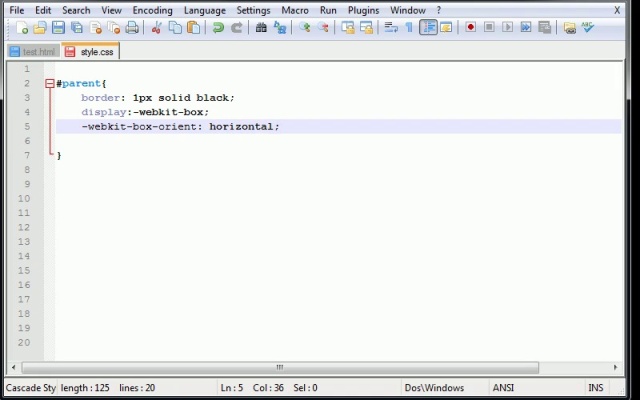Click line number 10 in margin
The height and width of the screenshot is (400, 640).
click(24, 199)
